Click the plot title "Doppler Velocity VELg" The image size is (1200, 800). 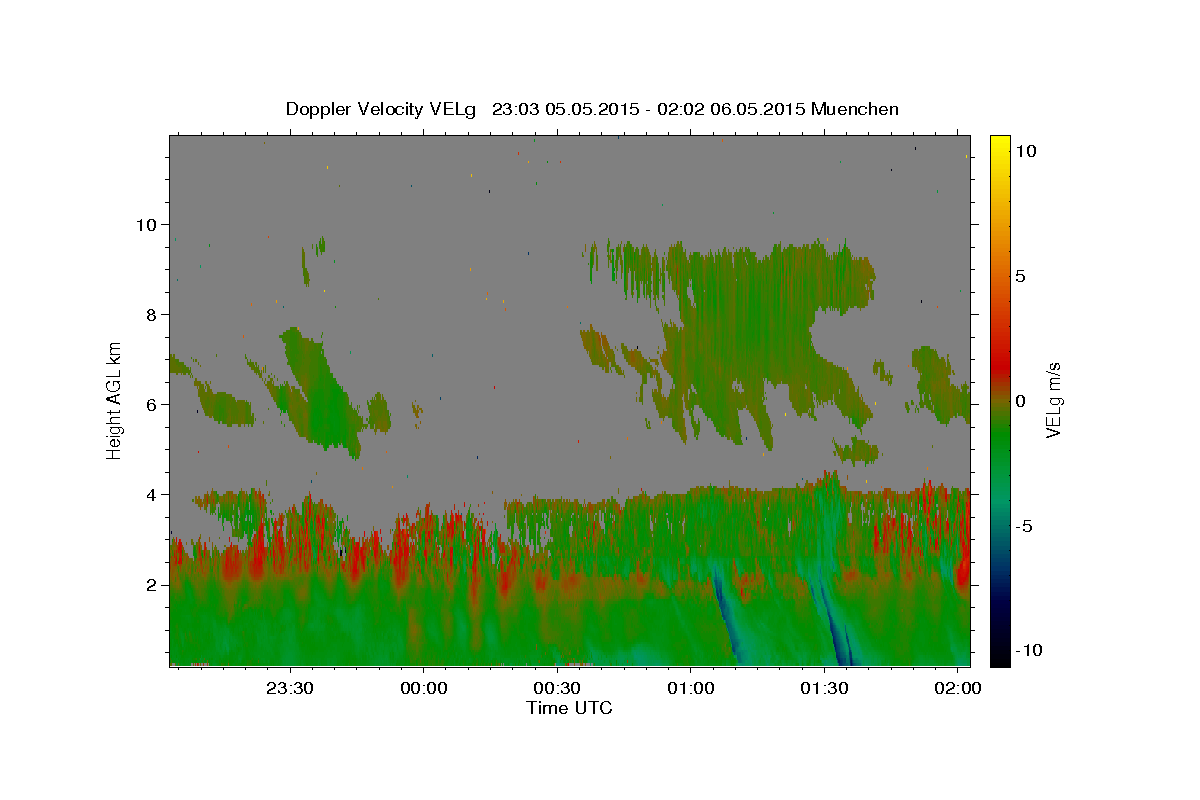coord(383,109)
